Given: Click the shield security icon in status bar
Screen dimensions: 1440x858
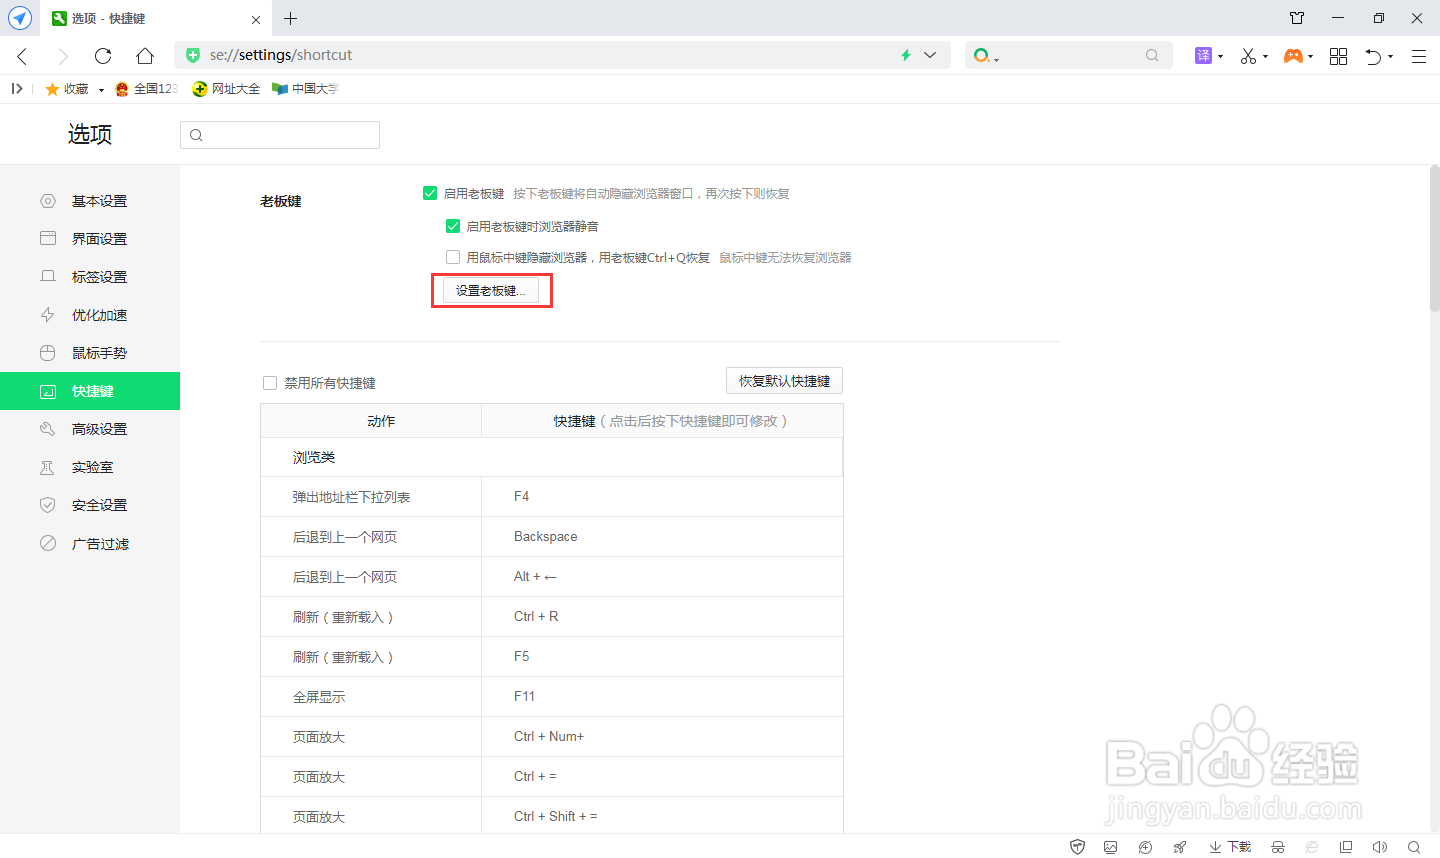Looking at the screenshot, I should pos(1077,847).
